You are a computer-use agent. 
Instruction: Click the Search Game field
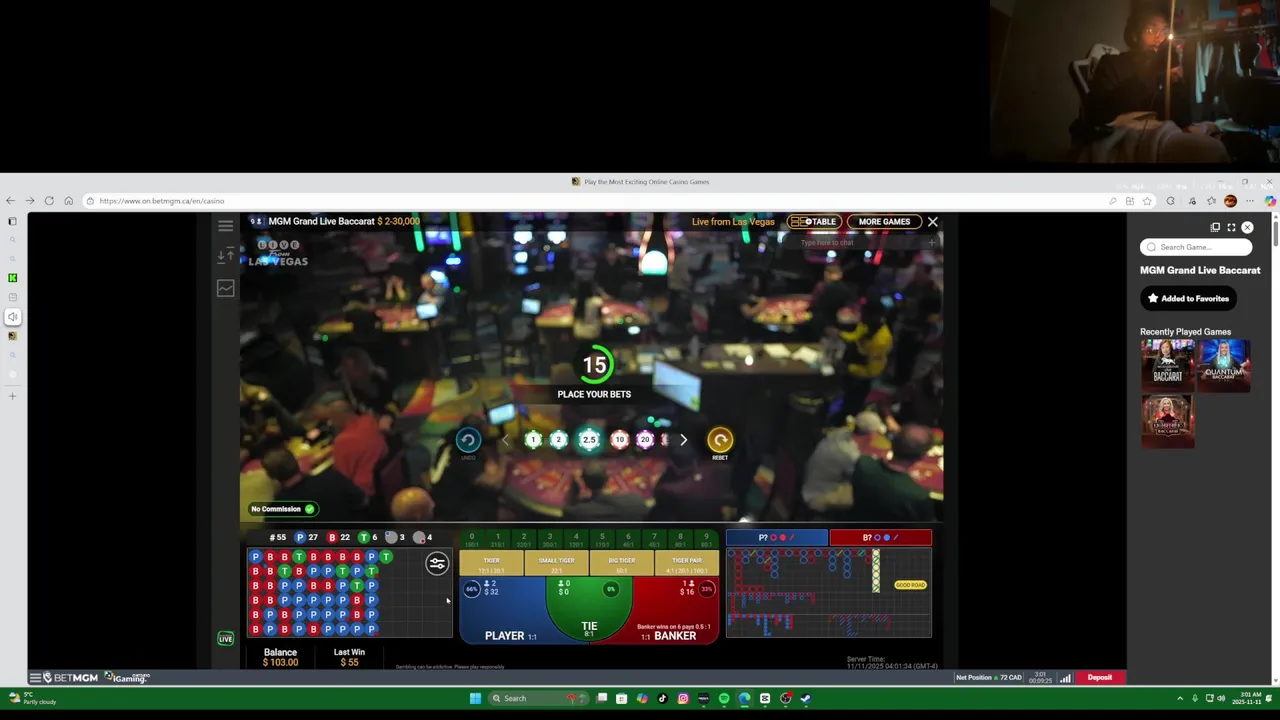tap(1197, 247)
